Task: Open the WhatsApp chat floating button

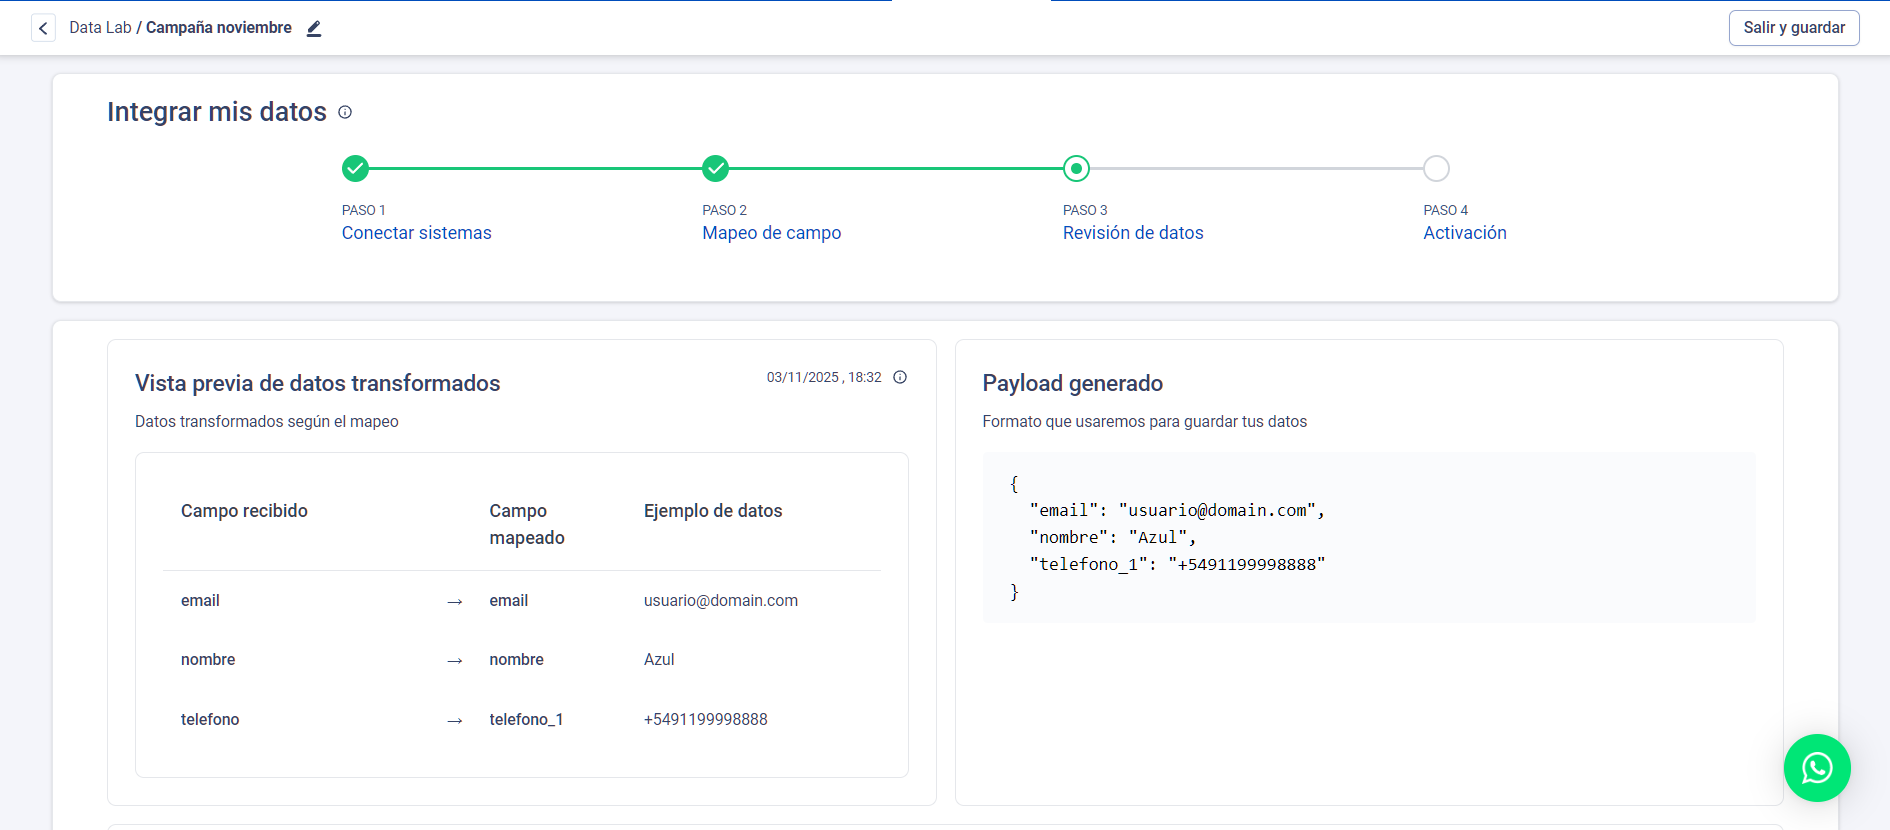Action: tap(1816, 767)
